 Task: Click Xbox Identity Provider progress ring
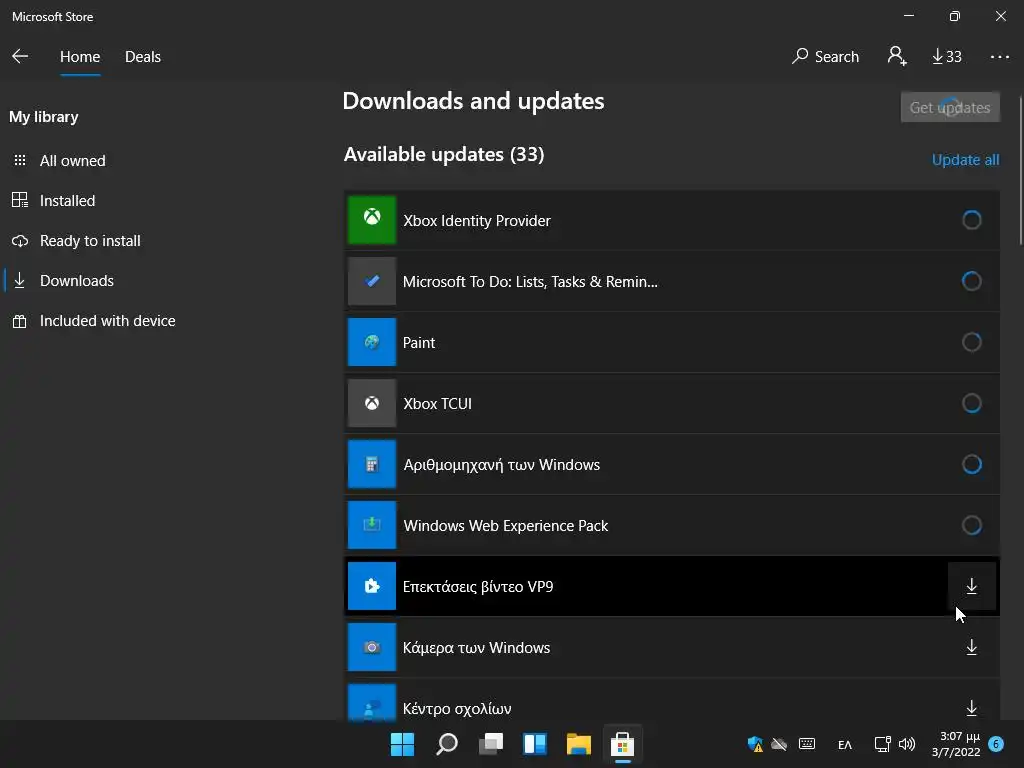pyautogui.click(x=972, y=220)
